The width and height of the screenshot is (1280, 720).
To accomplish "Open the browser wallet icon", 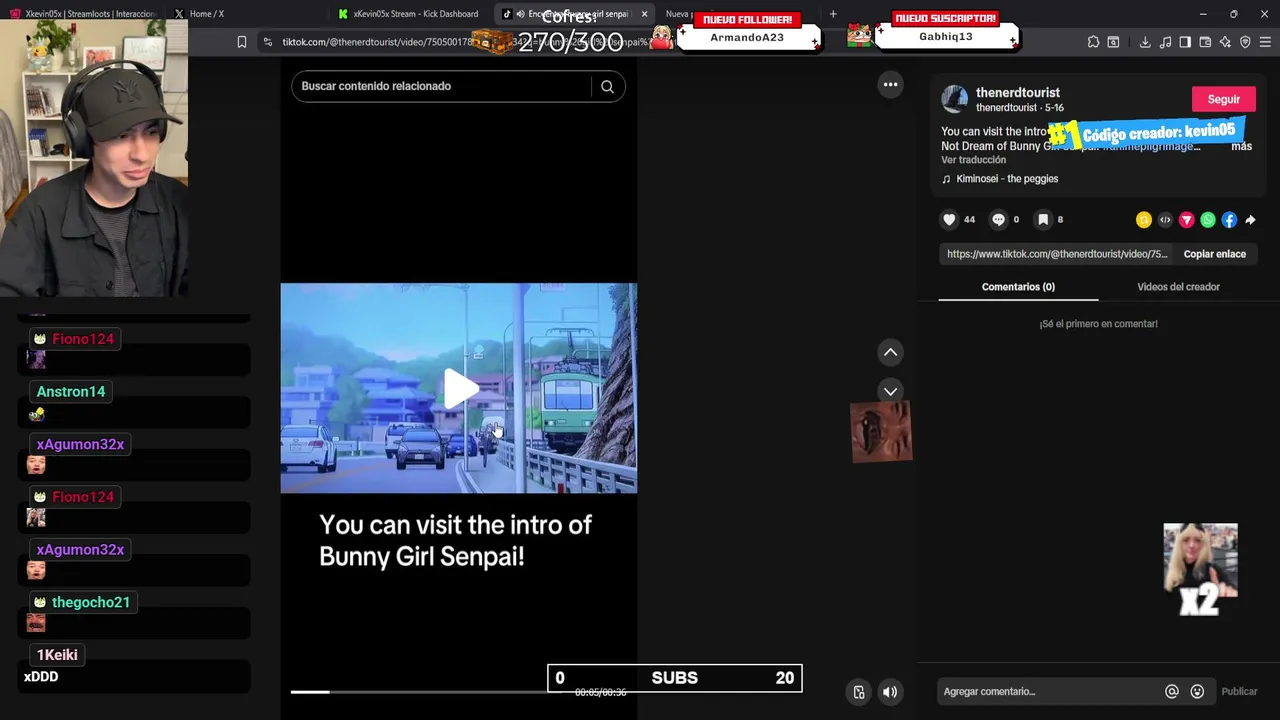I will [1205, 42].
